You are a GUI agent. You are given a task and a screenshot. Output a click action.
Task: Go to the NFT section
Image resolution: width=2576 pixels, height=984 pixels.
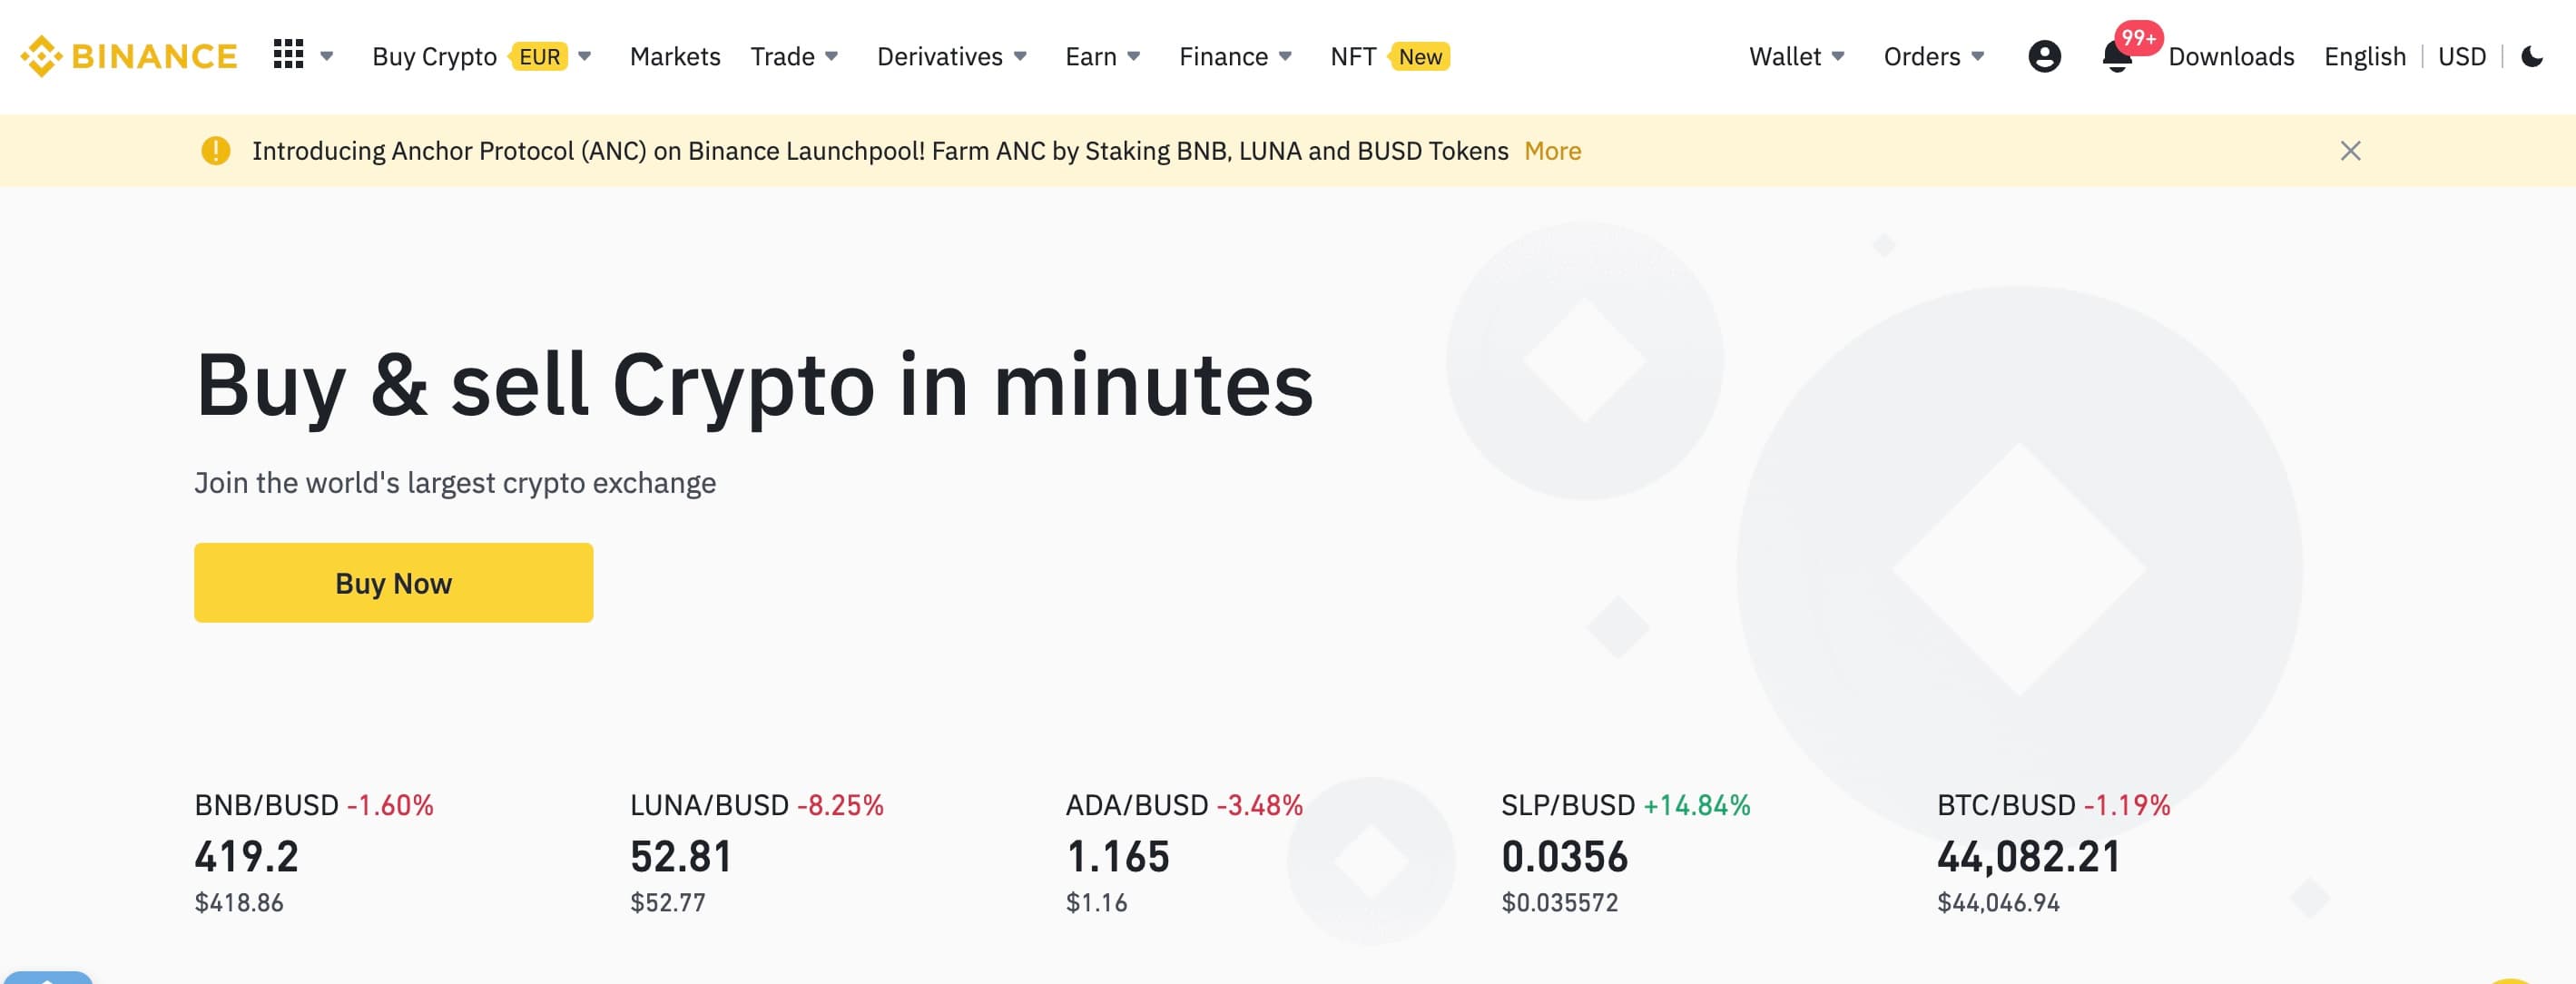click(x=1353, y=56)
